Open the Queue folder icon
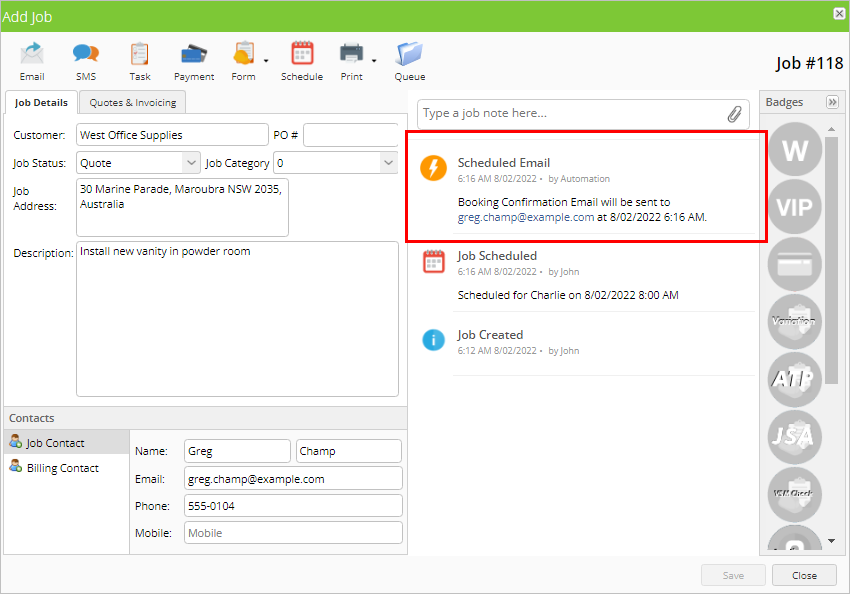The width and height of the screenshot is (850, 594). (x=409, y=61)
